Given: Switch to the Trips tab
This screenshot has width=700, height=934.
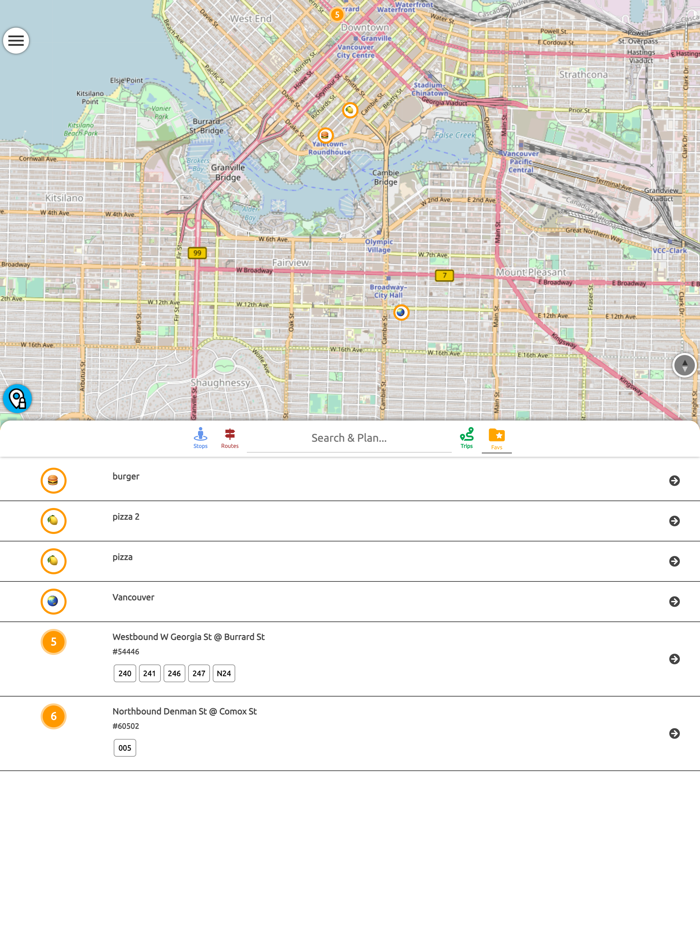Looking at the screenshot, I should [x=466, y=438].
